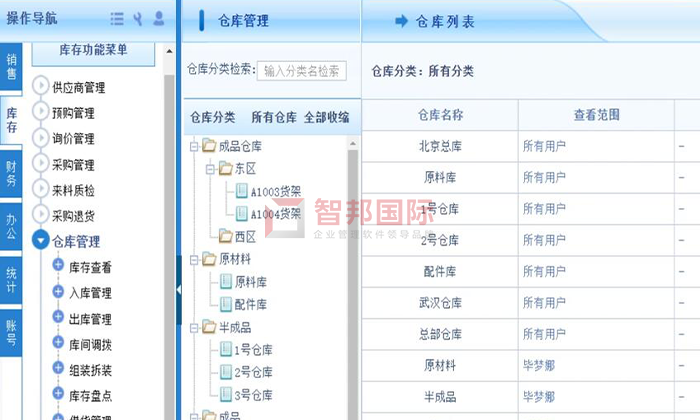Image resolution: width=700 pixels, height=420 pixels.
Task: Click 东区 folder icon
Action: point(225,168)
